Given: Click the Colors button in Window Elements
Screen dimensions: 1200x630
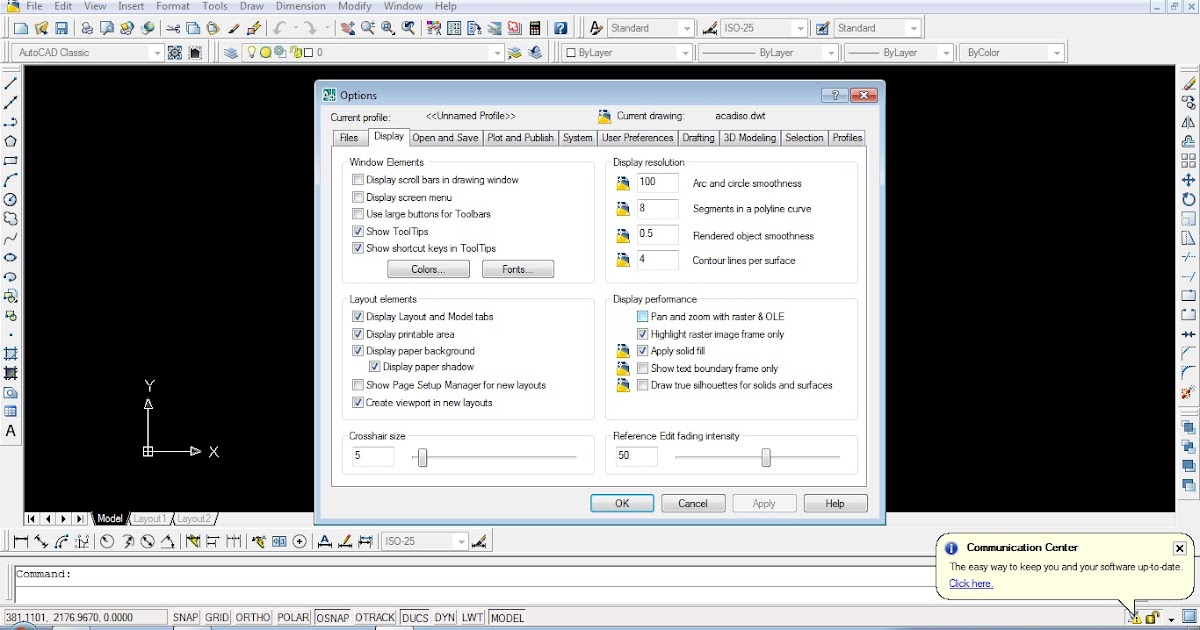Looking at the screenshot, I should pos(428,268).
